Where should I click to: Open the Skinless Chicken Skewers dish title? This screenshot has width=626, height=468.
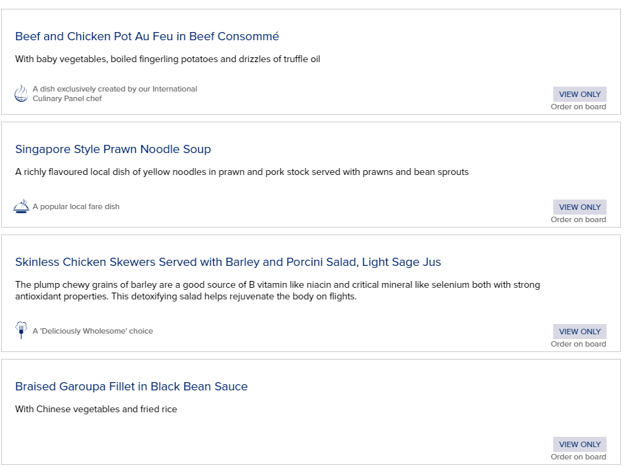228,262
